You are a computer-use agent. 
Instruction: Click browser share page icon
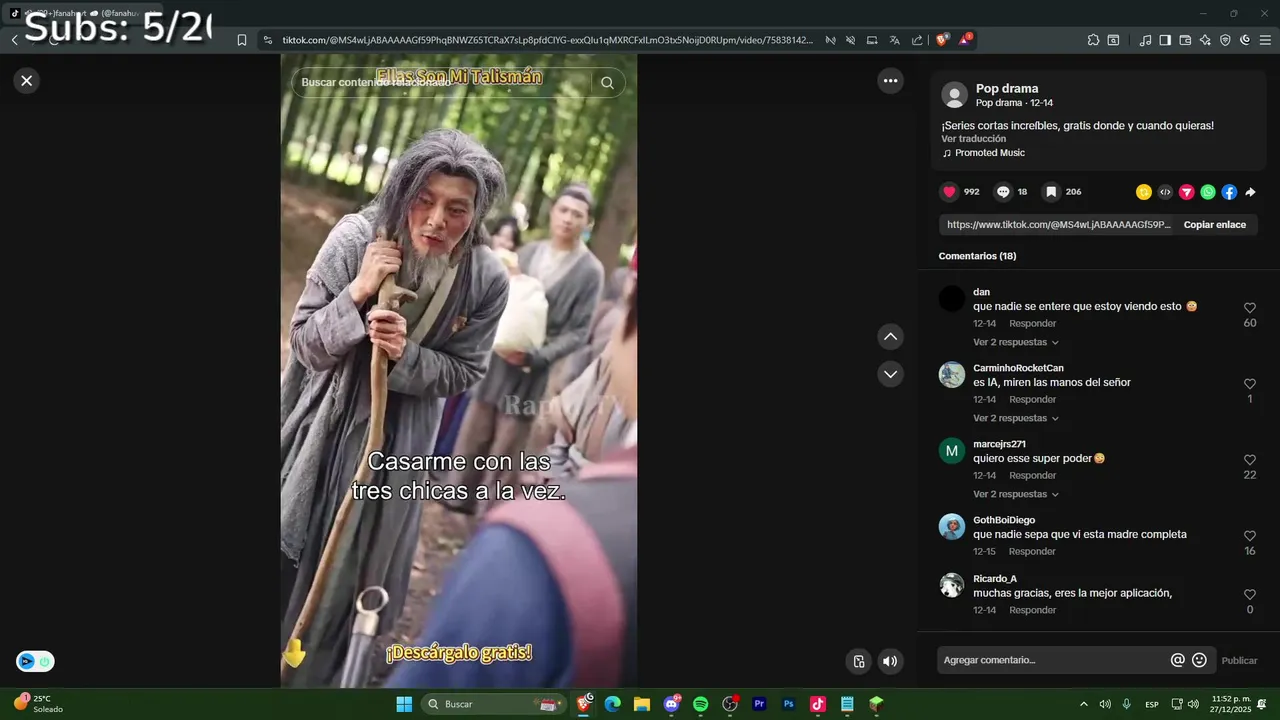(917, 40)
